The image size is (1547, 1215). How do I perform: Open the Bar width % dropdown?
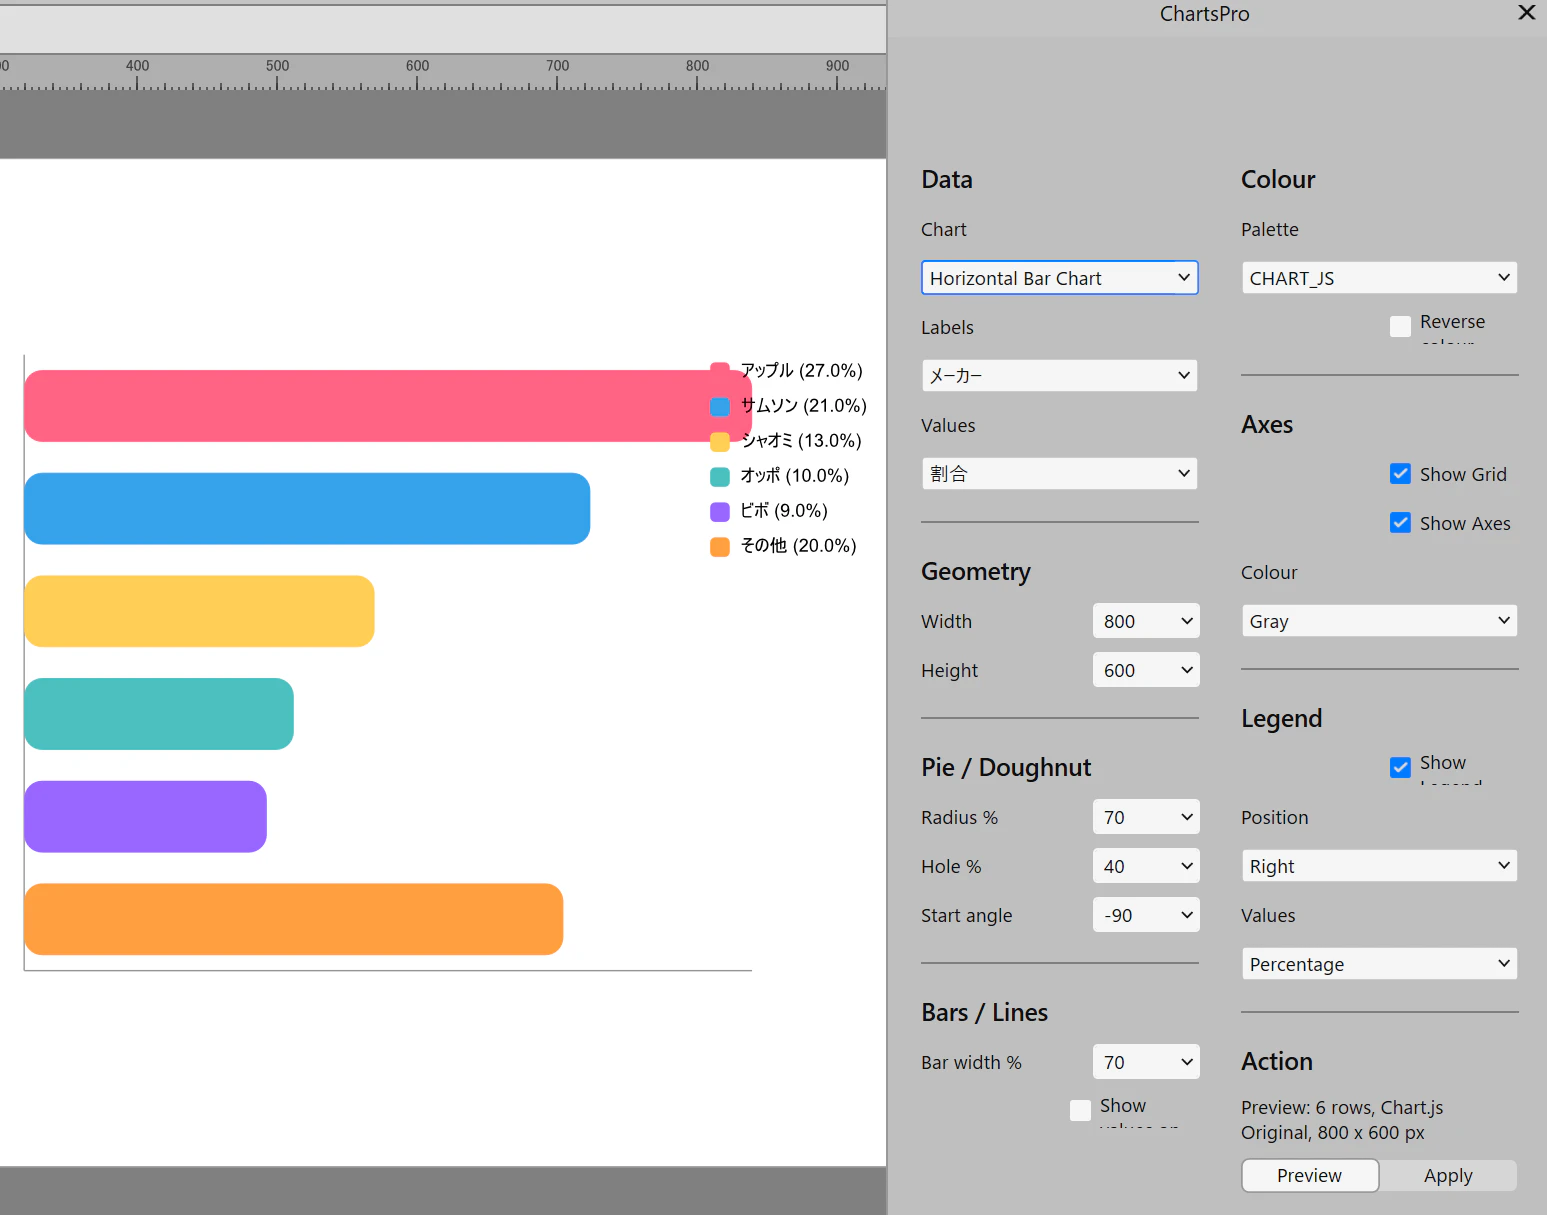(1146, 1062)
